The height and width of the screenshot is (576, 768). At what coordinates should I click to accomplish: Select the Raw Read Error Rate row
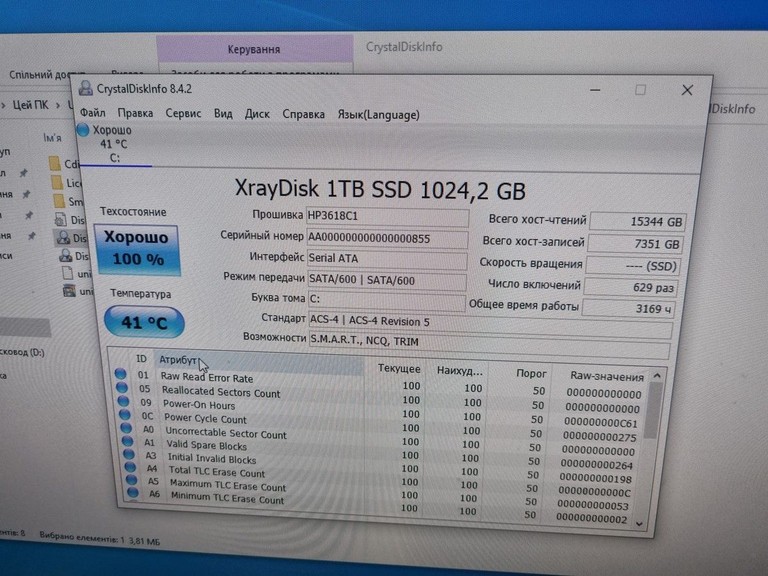380,384
